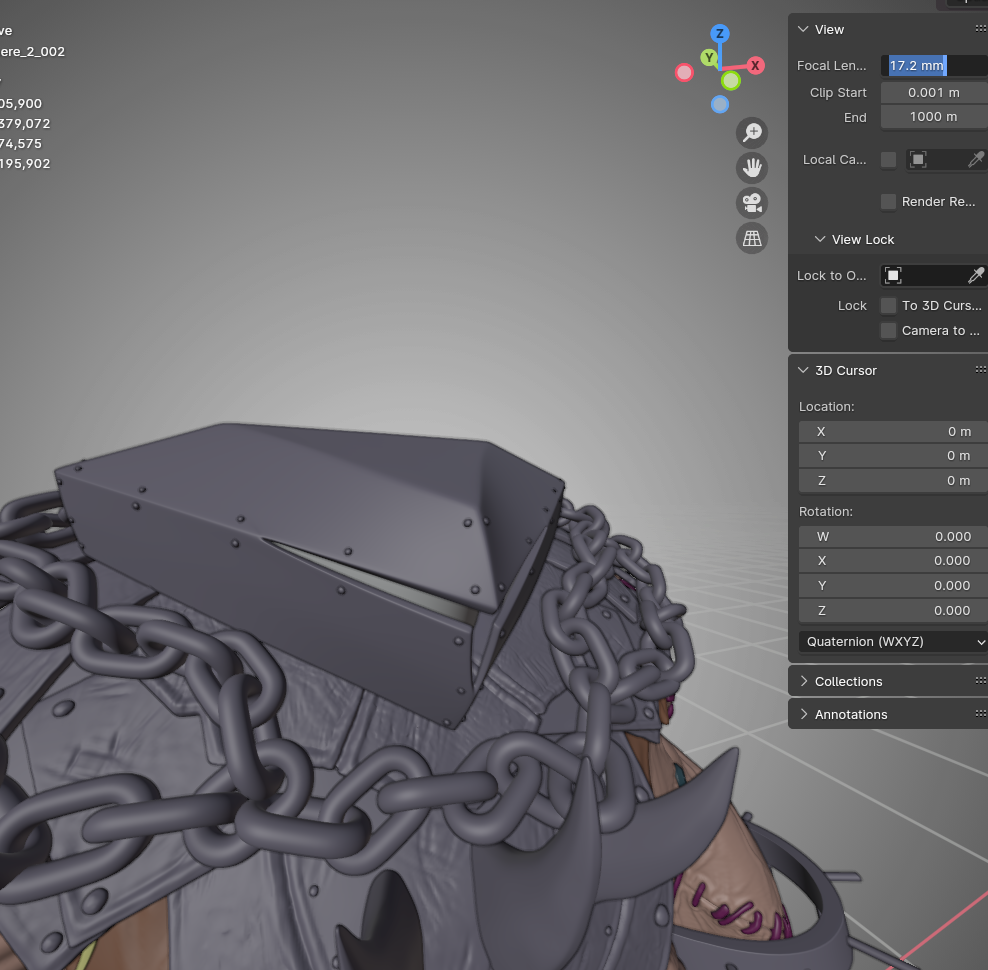Screen dimensions: 988x970
Task: Collapse the View Lock subpanel
Action: [820, 239]
